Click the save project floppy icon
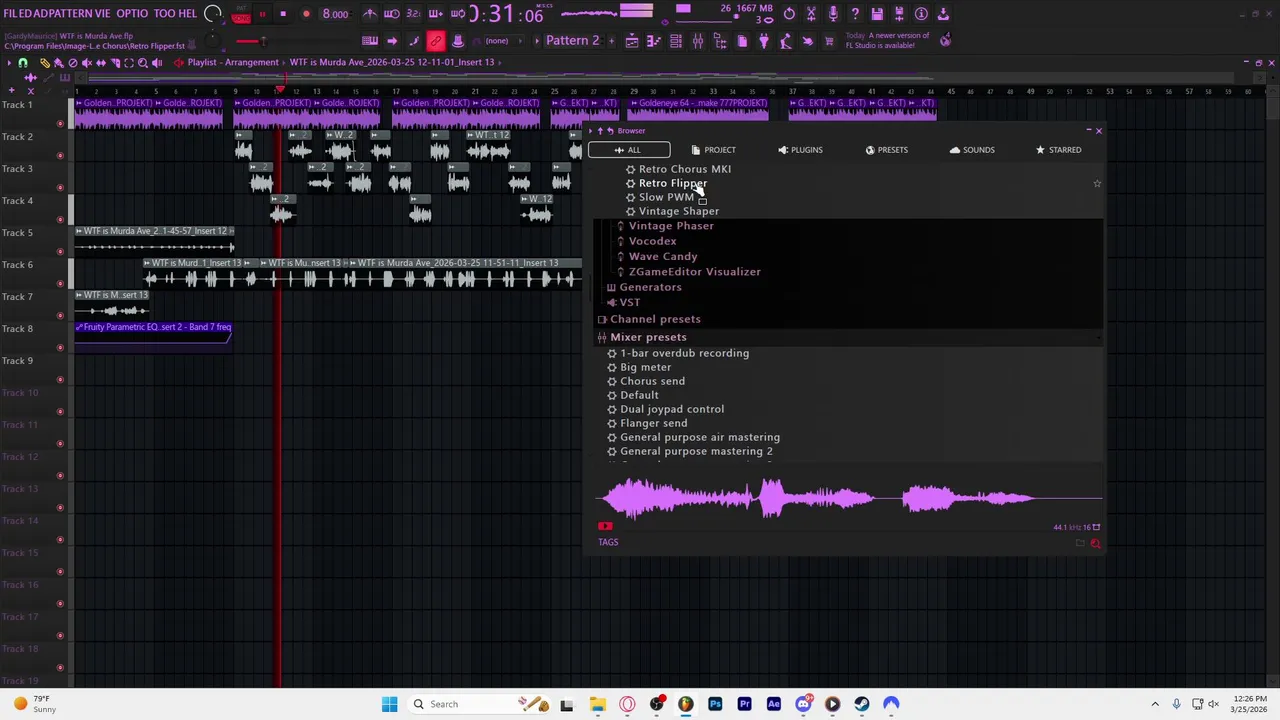This screenshot has width=1280, height=720. [877, 14]
